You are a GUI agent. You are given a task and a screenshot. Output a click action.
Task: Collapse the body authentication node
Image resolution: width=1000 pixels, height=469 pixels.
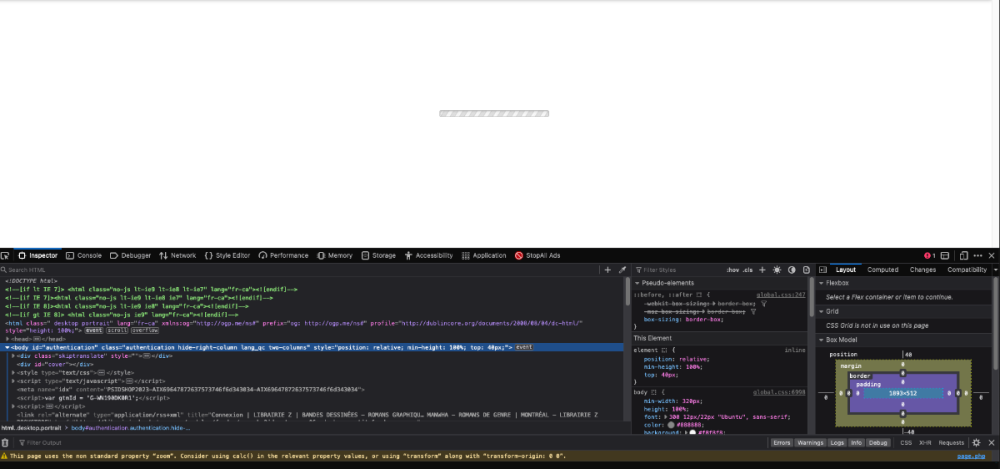(x=8, y=347)
